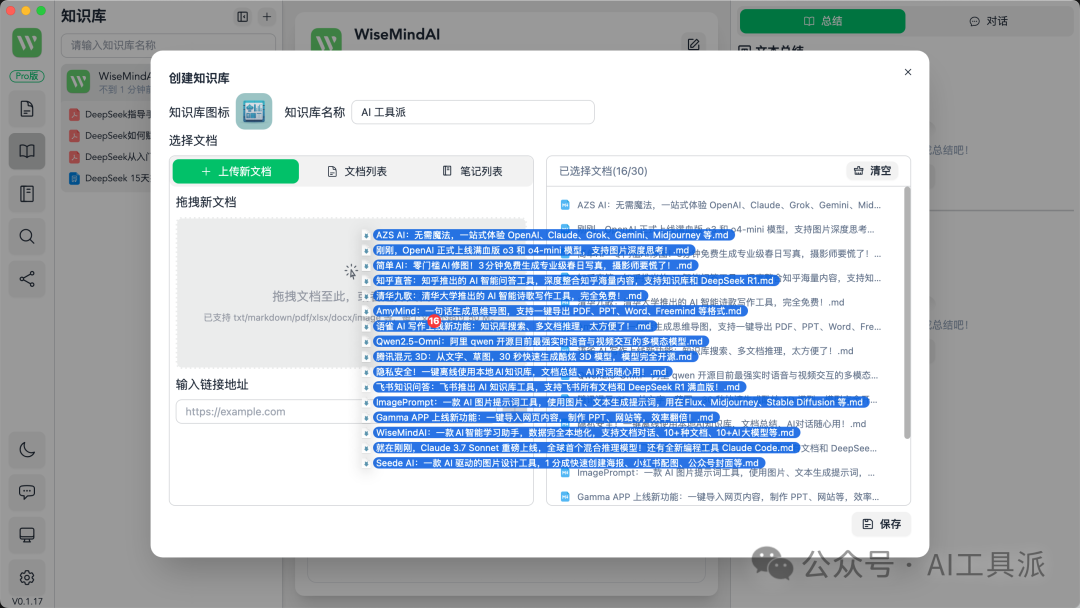This screenshot has width=1080, height=608.
Task: Add a new knowledge base with plus icon
Action: [x=267, y=17]
